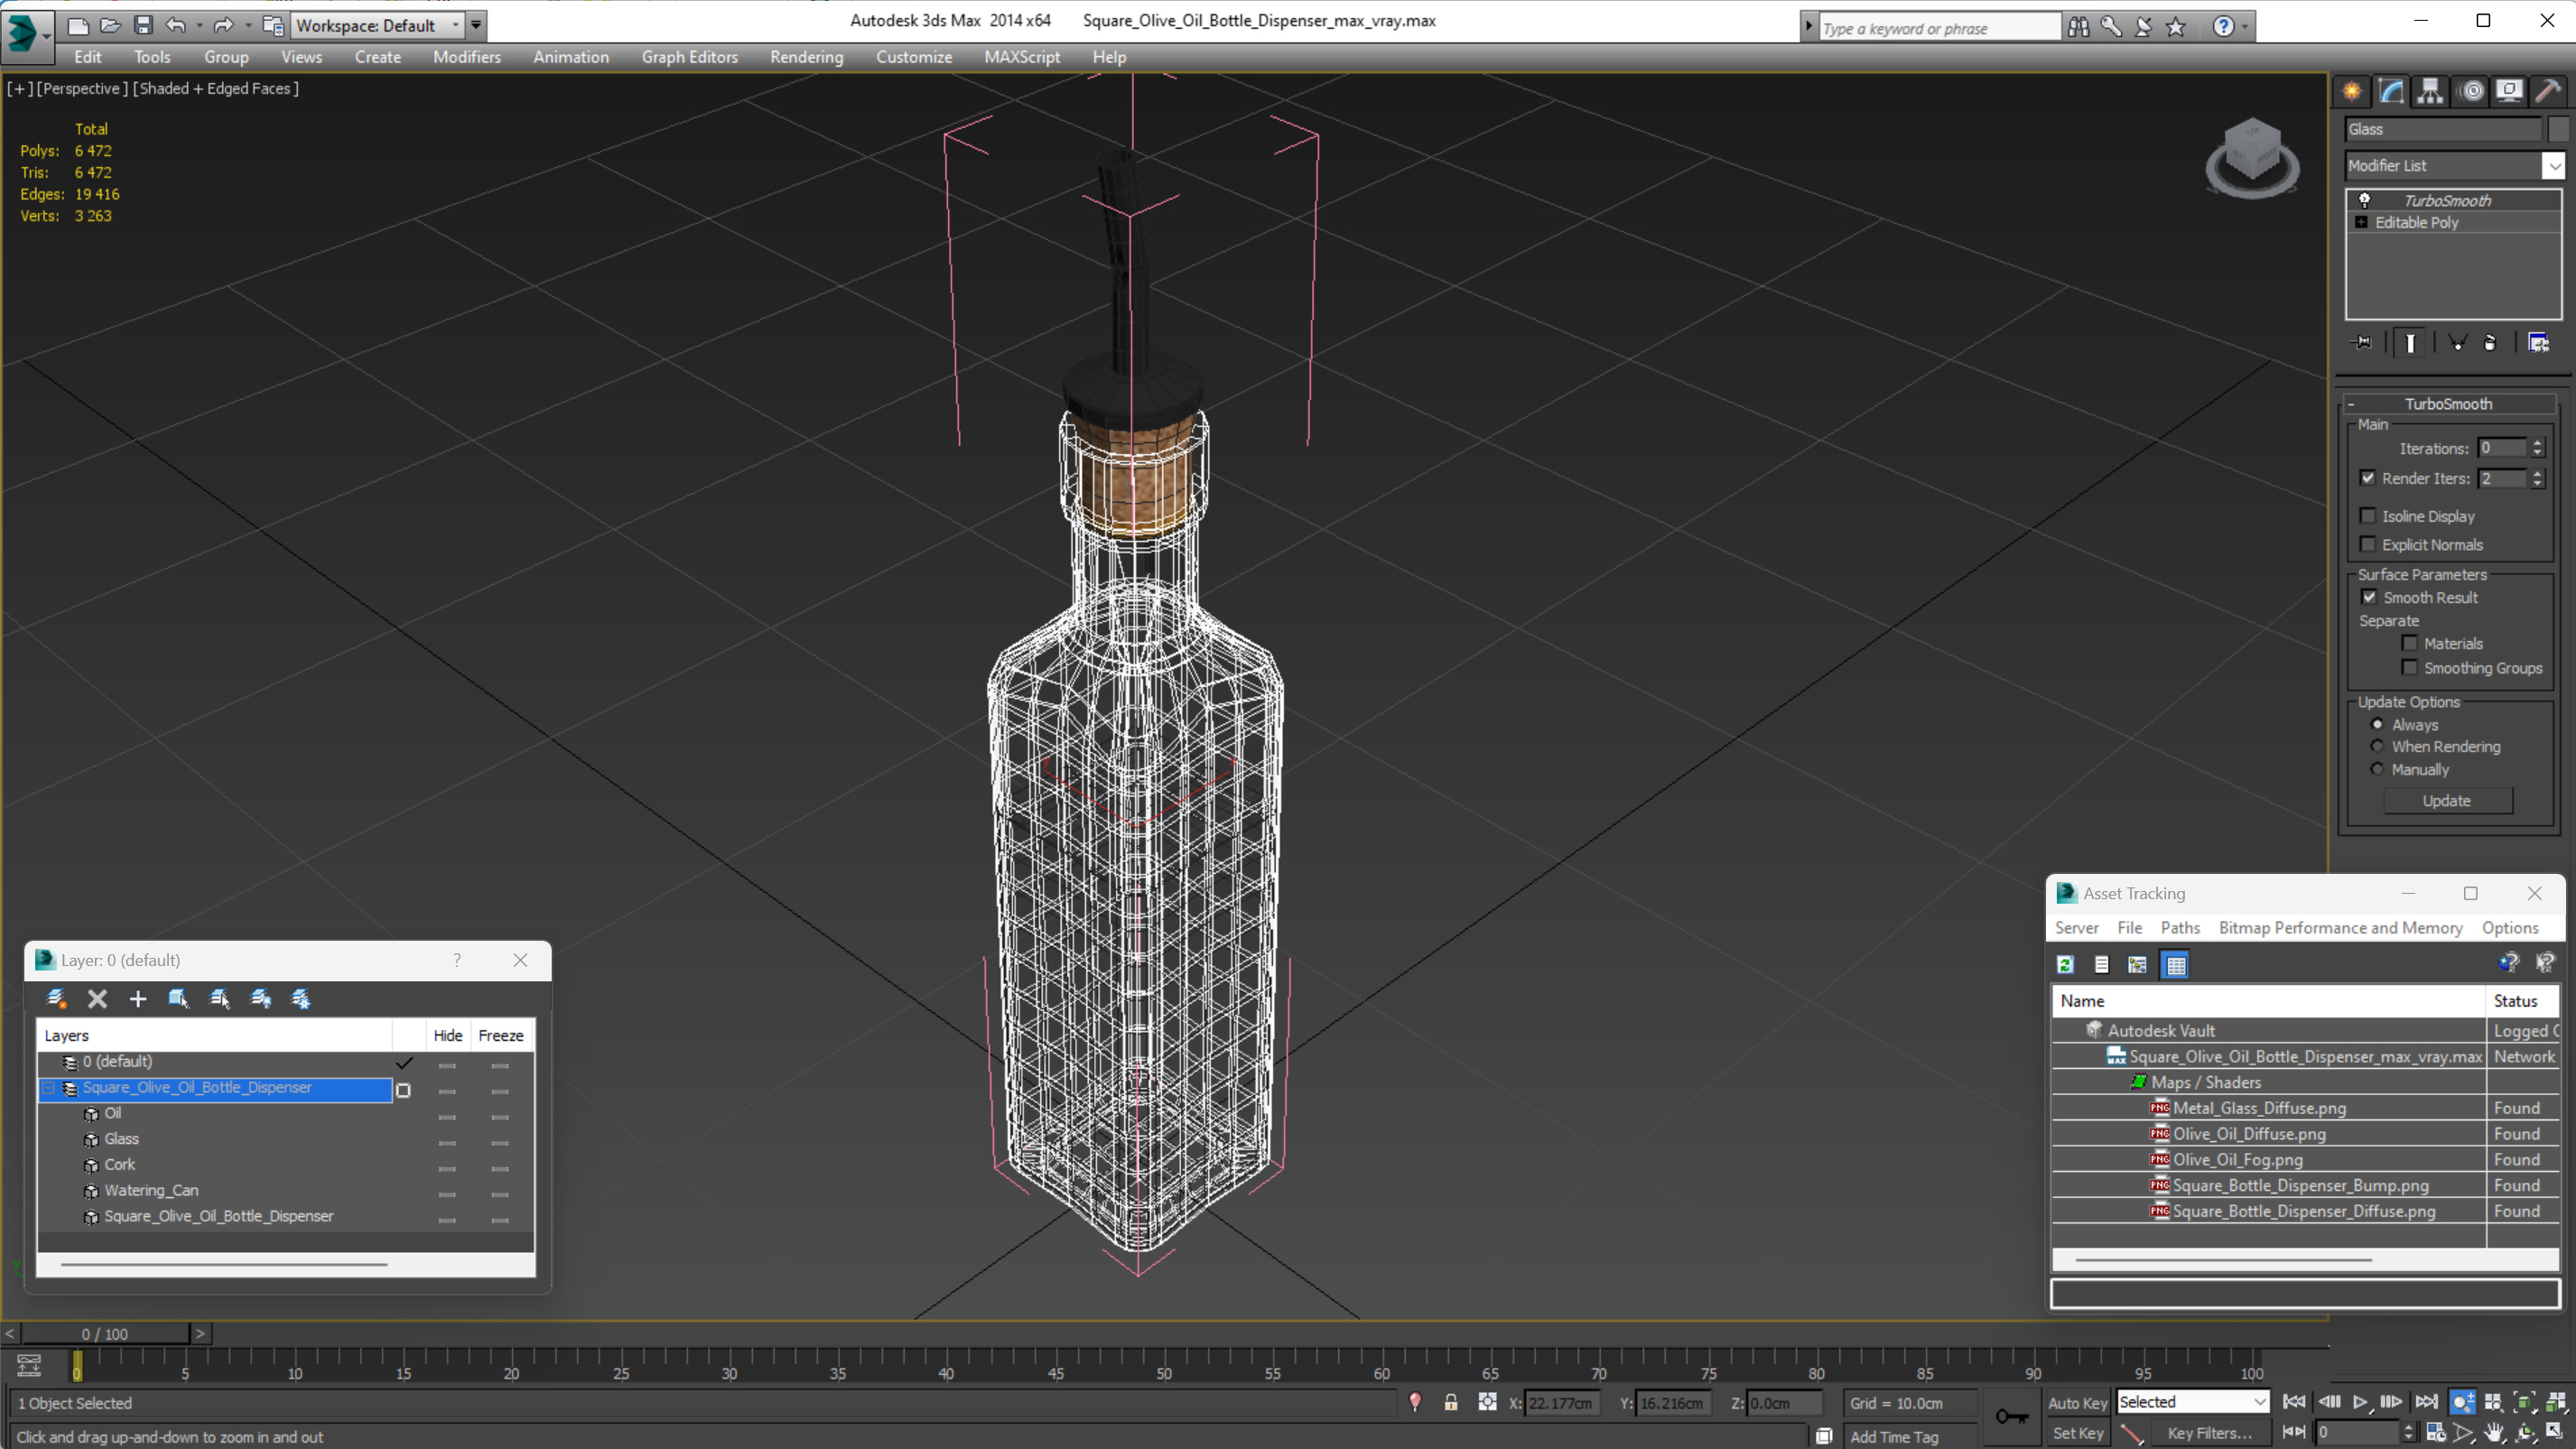Click Render Iters spinner arrows
The height and width of the screenshot is (1449, 2576).
pos(2537,478)
